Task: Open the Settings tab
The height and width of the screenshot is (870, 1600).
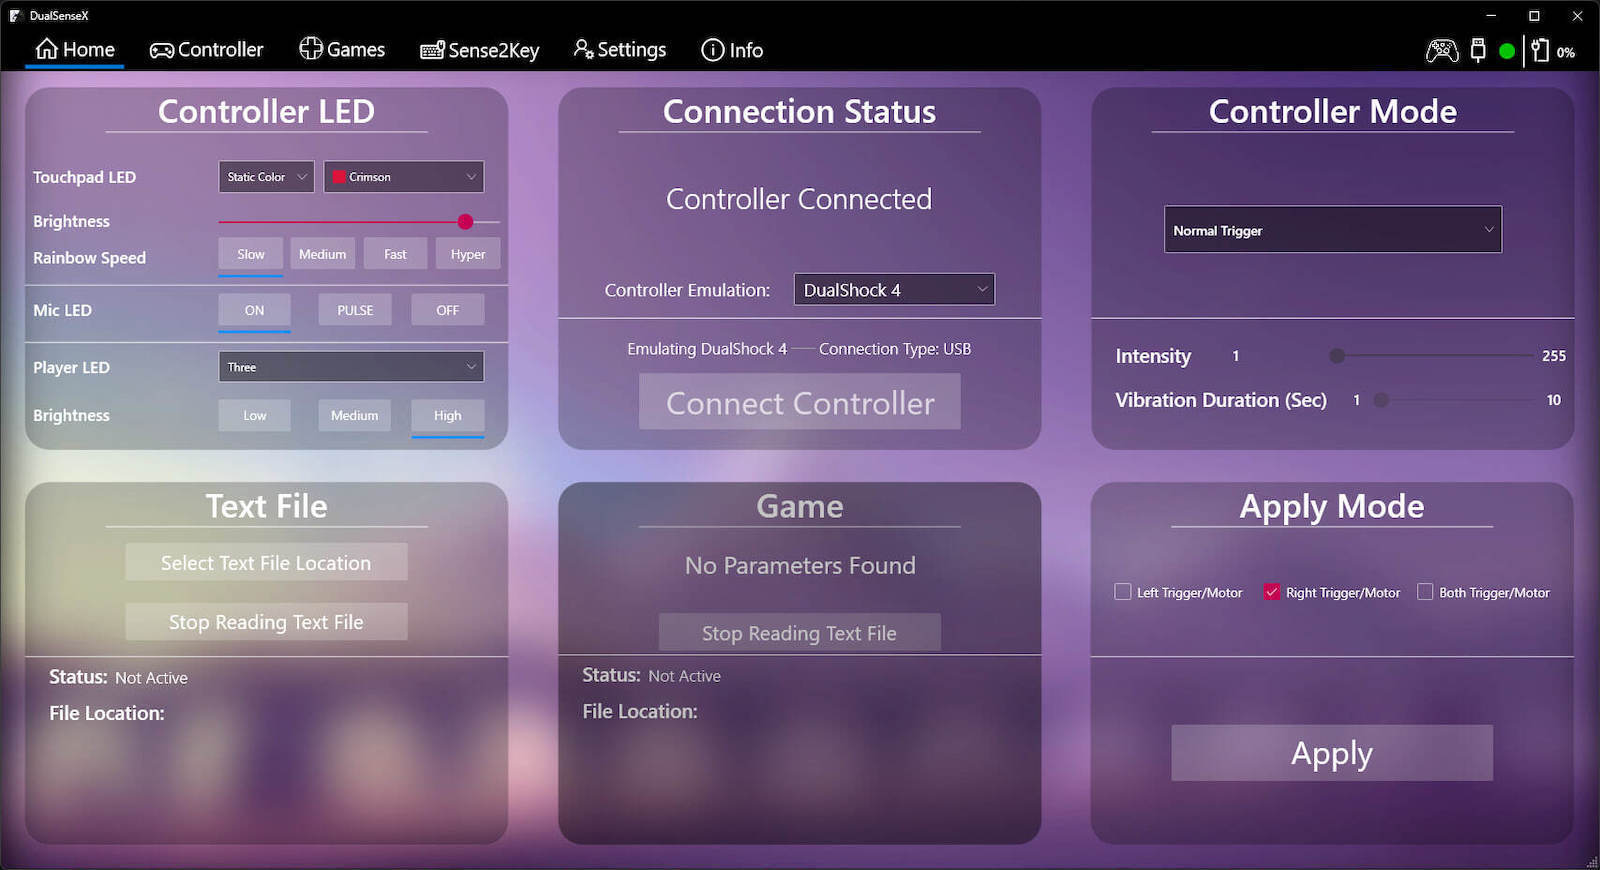Action: coord(619,50)
